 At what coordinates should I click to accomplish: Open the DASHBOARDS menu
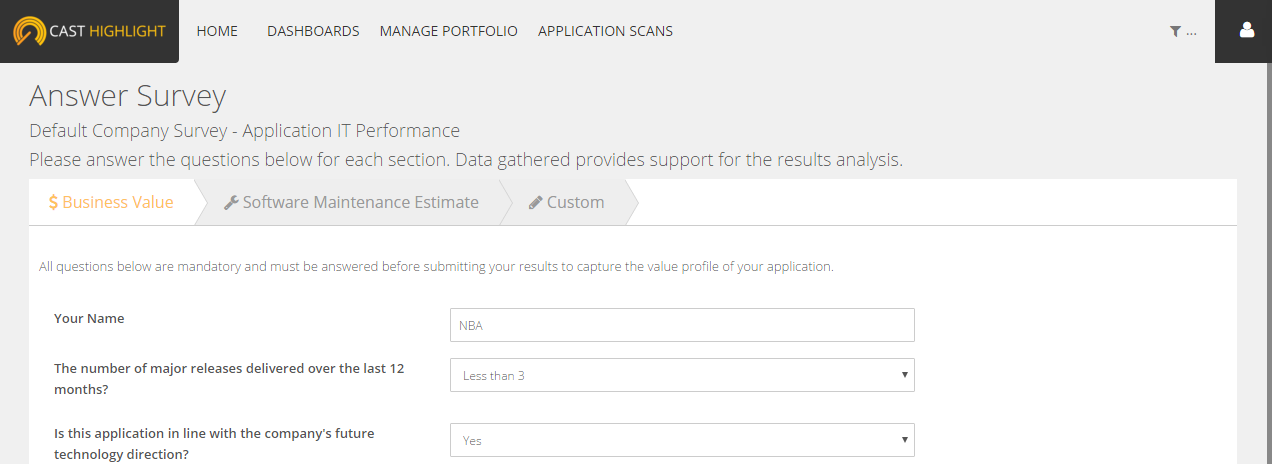coord(313,31)
